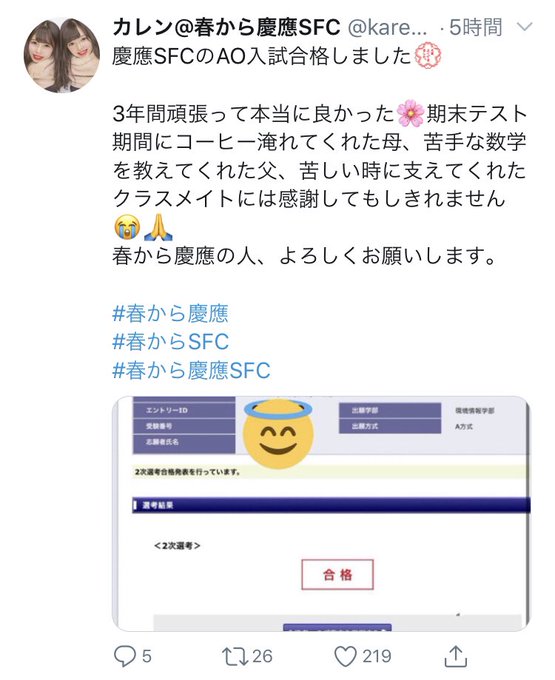The width and height of the screenshot is (555, 680).
Task: Open tweet options chevron menu
Action: [x=525, y=27]
